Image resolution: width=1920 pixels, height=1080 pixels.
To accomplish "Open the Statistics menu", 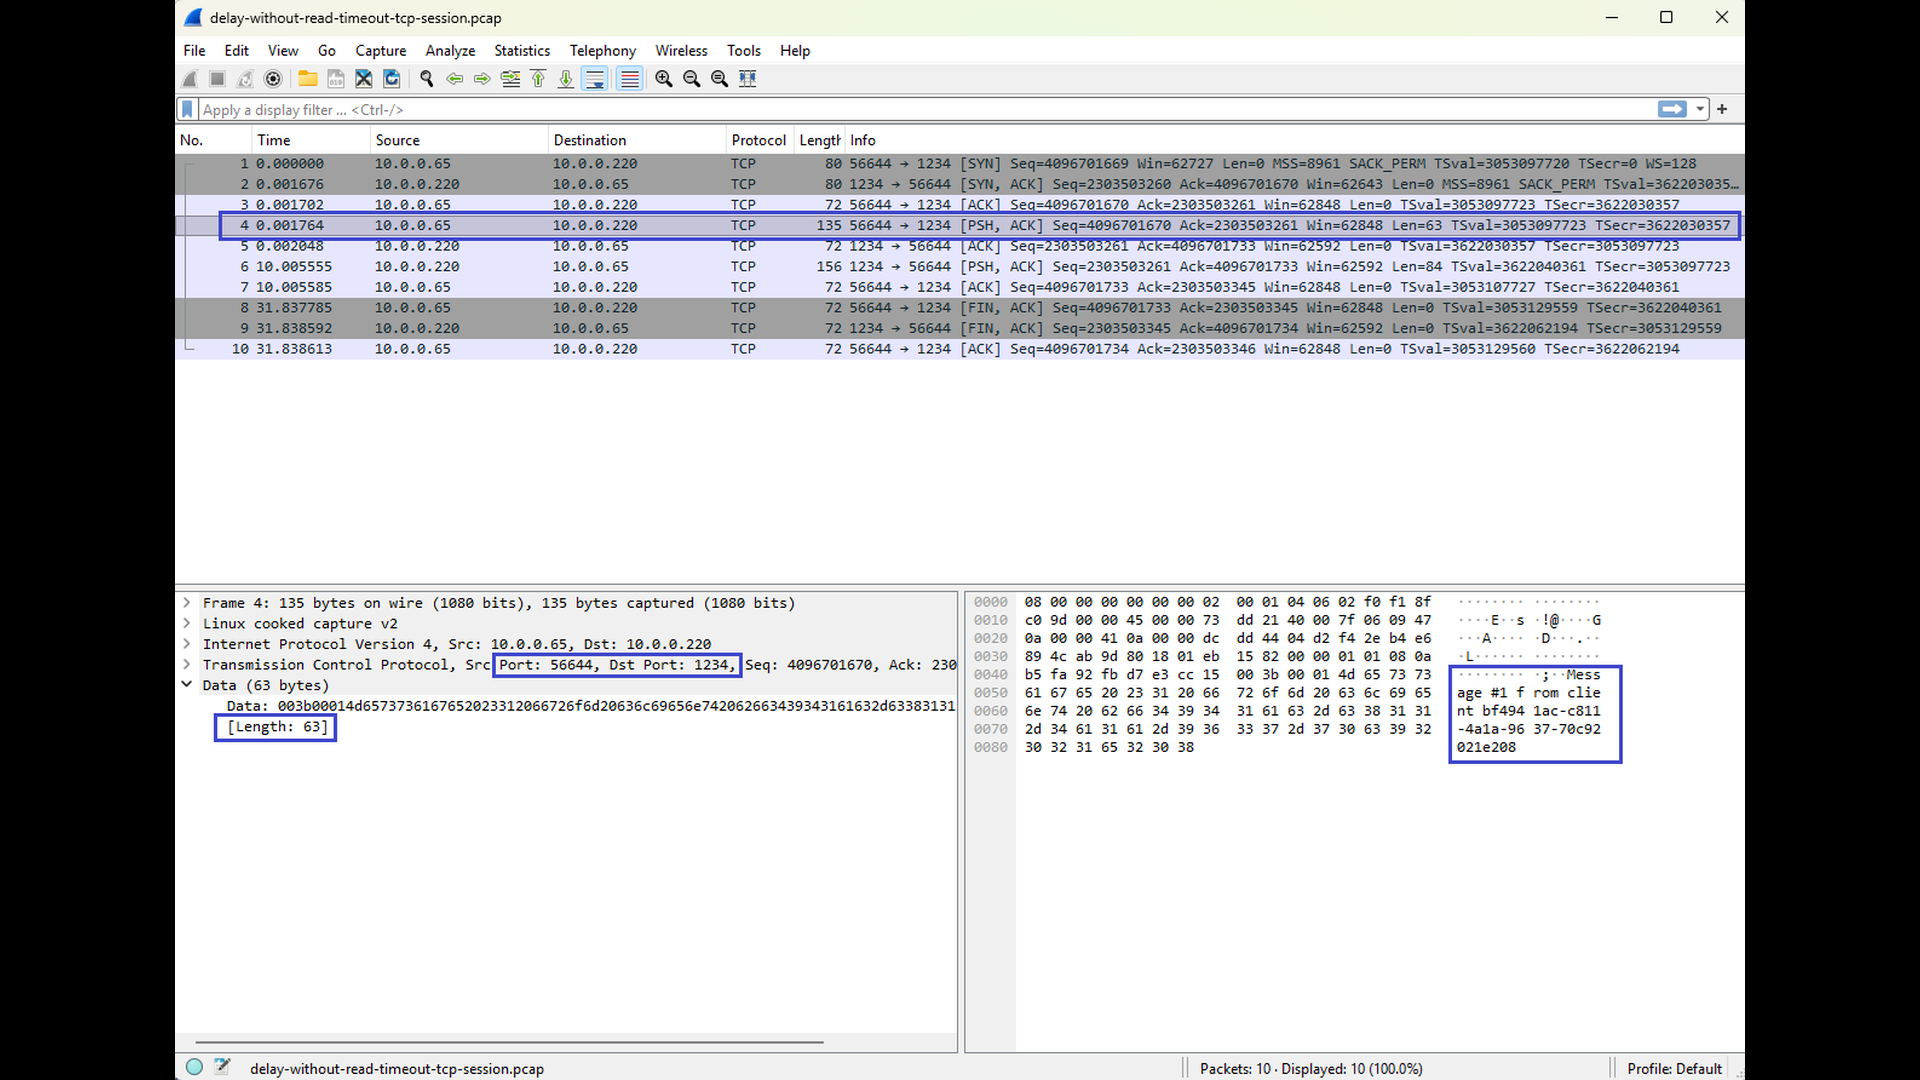I will click(x=521, y=51).
